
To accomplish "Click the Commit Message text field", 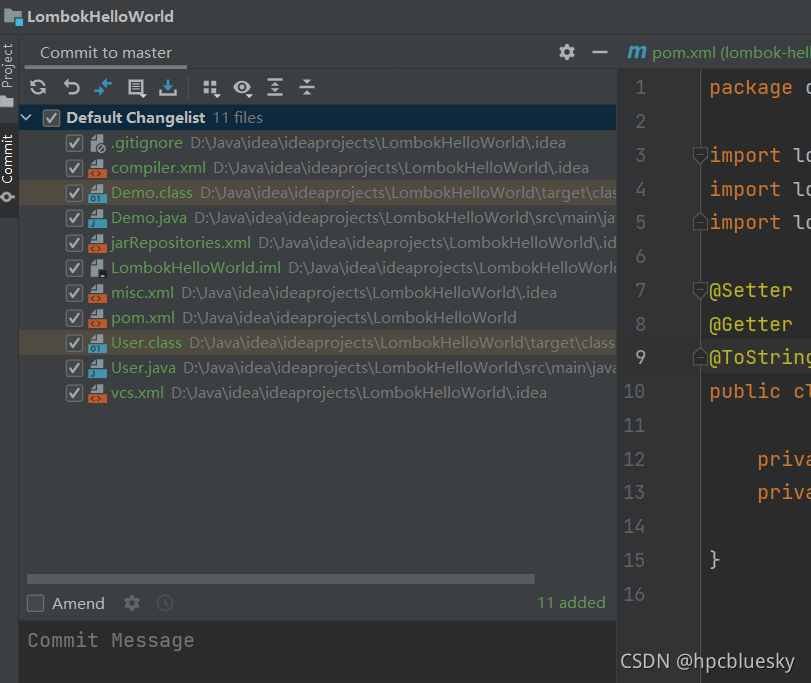I will pyautogui.click(x=318, y=651).
